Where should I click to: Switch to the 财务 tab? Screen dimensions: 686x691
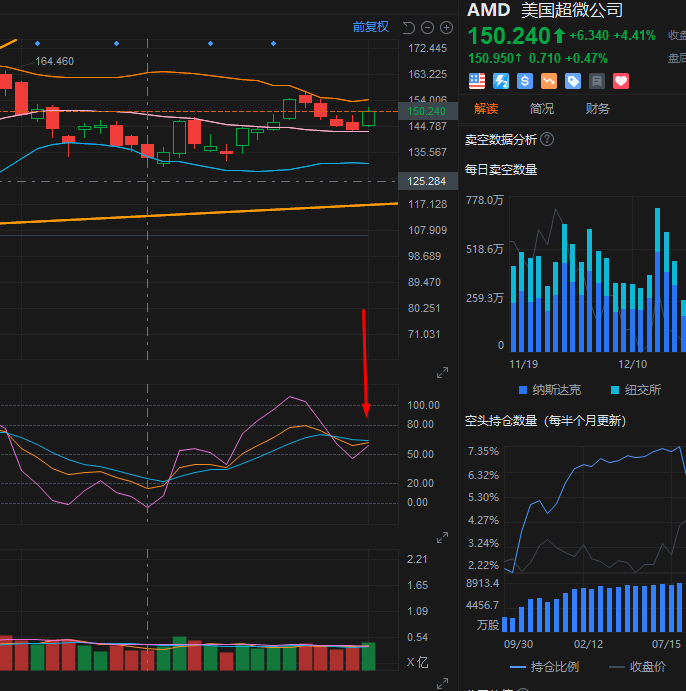597,108
